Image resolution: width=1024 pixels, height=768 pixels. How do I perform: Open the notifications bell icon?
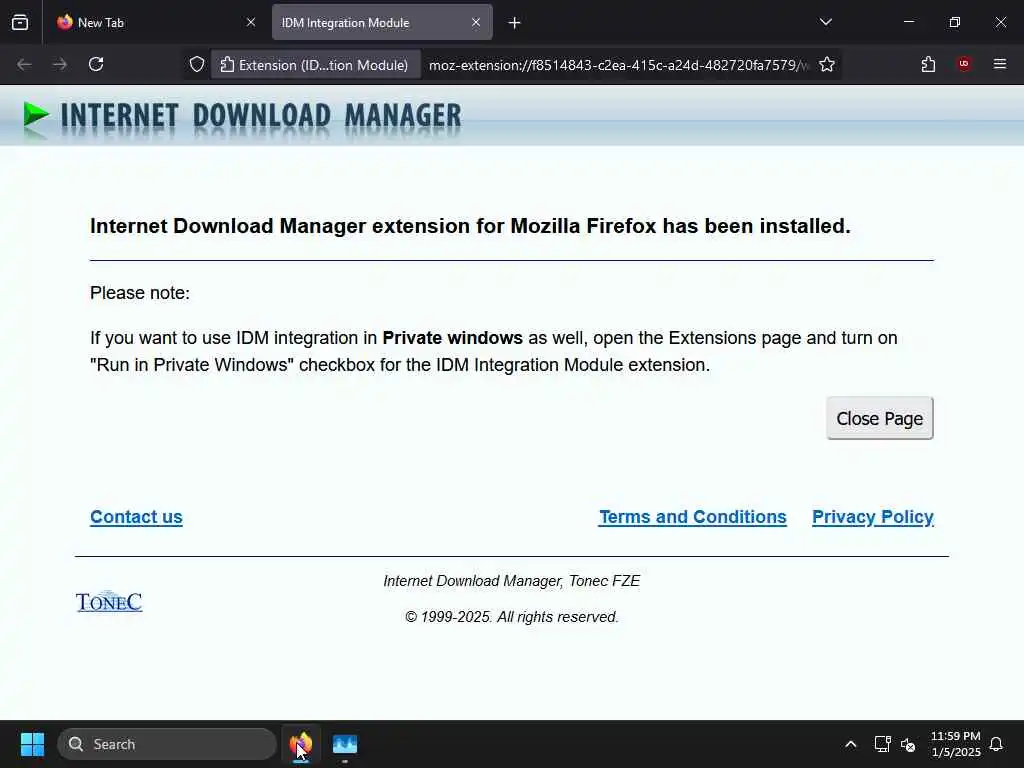click(x=997, y=744)
